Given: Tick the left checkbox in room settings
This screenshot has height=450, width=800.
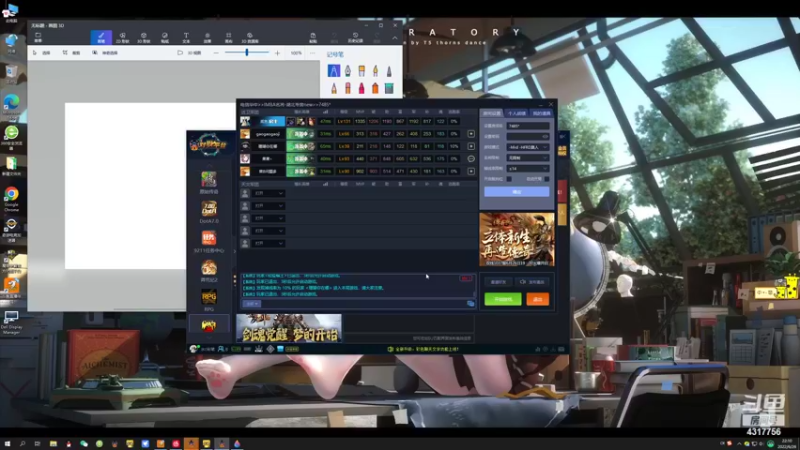Looking at the screenshot, I should click(509, 179).
